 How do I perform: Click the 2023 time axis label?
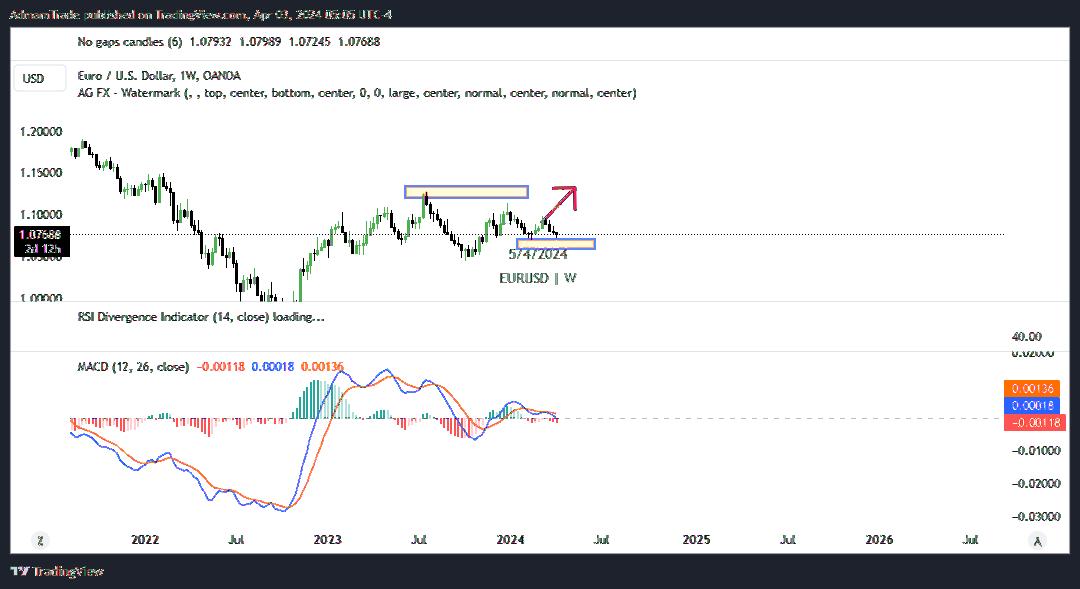327,539
